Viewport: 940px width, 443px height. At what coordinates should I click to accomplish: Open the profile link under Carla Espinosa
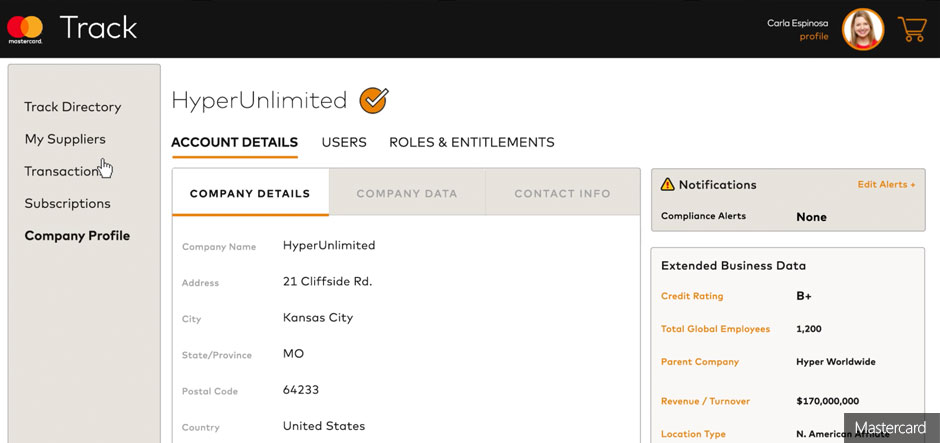pos(813,37)
